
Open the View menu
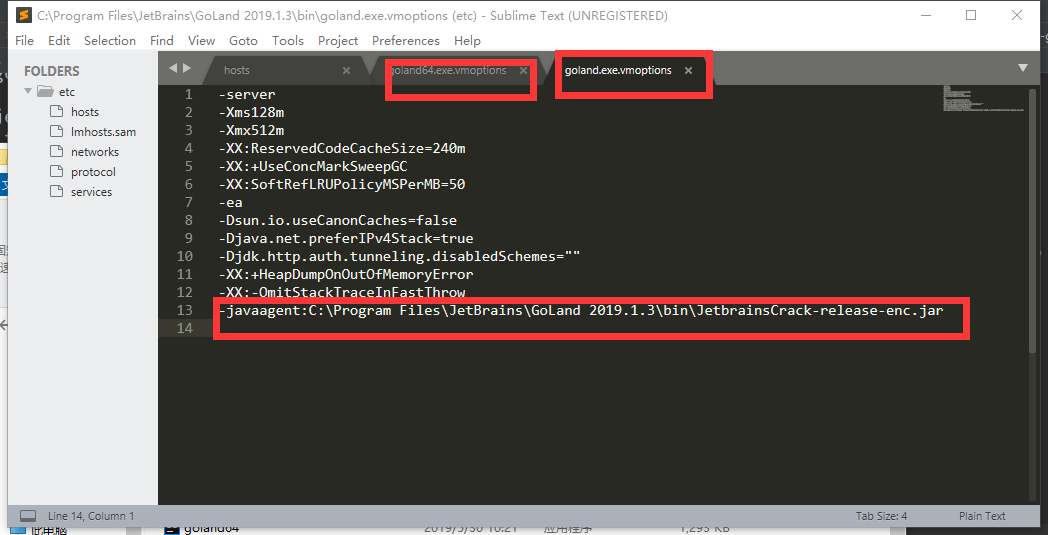coord(201,41)
